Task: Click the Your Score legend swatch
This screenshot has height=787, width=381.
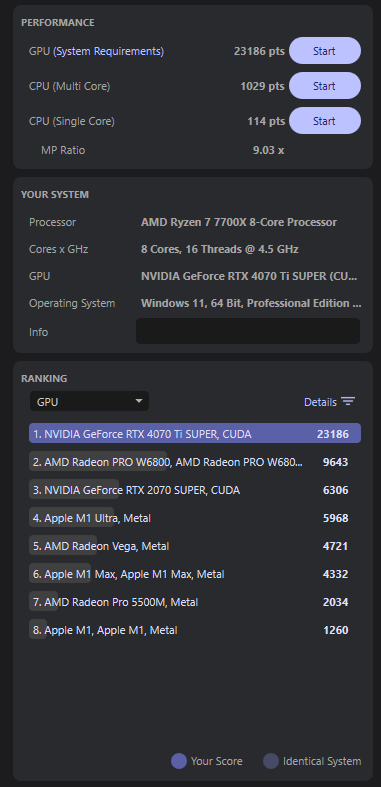Action: tap(179, 761)
